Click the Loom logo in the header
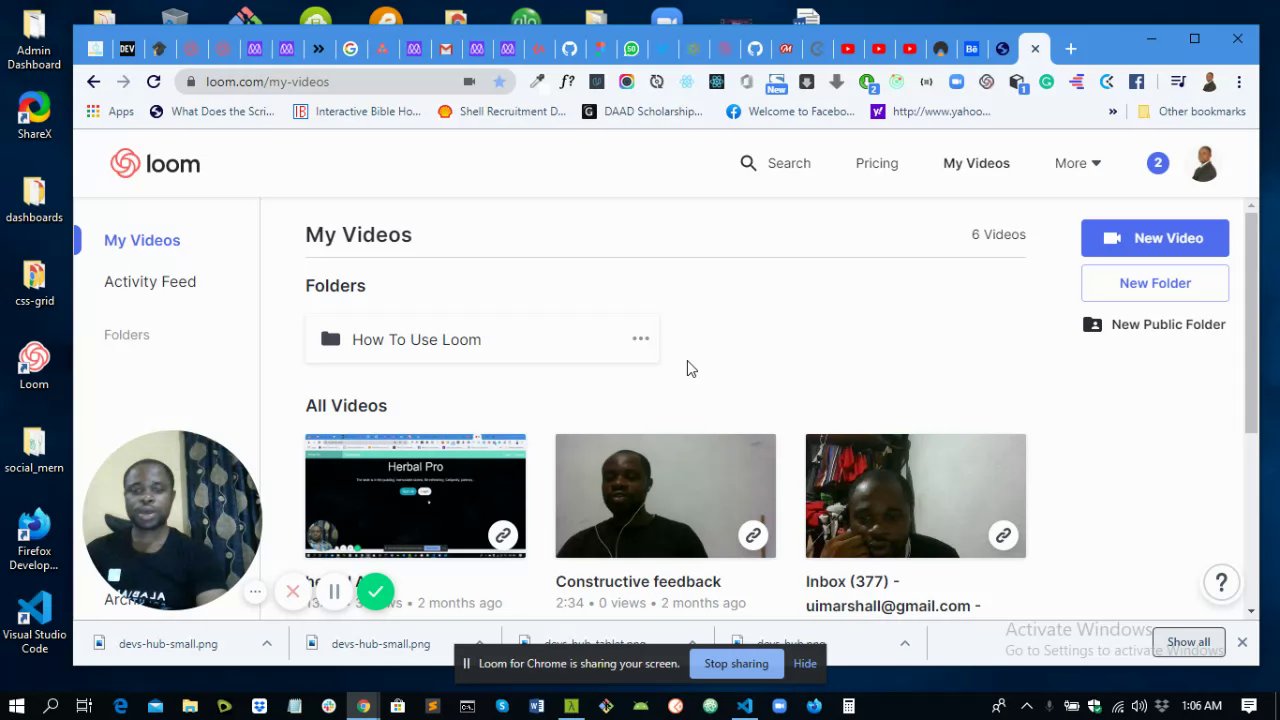1280x720 pixels. point(155,163)
